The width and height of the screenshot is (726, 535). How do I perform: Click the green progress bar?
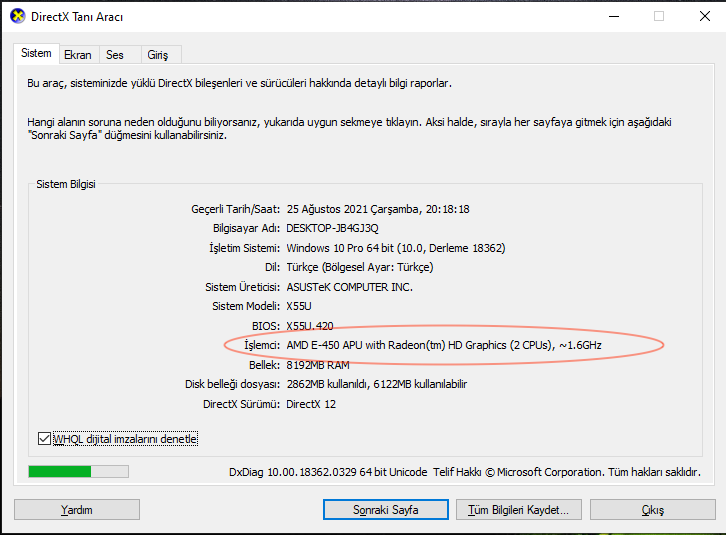[x=78, y=472]
